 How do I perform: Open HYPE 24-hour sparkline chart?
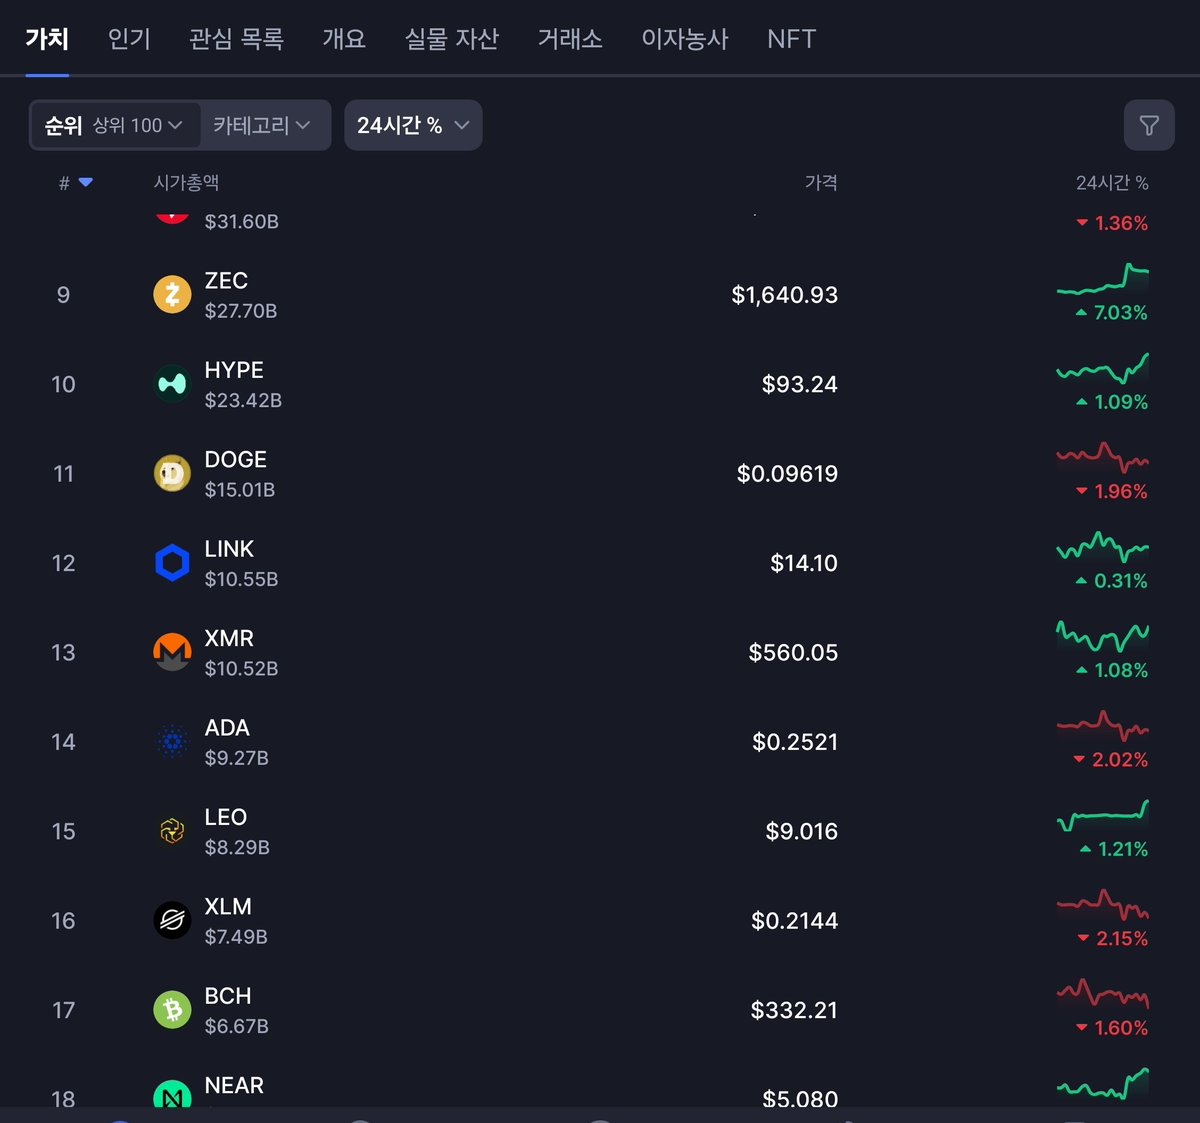coord(1103,369)
